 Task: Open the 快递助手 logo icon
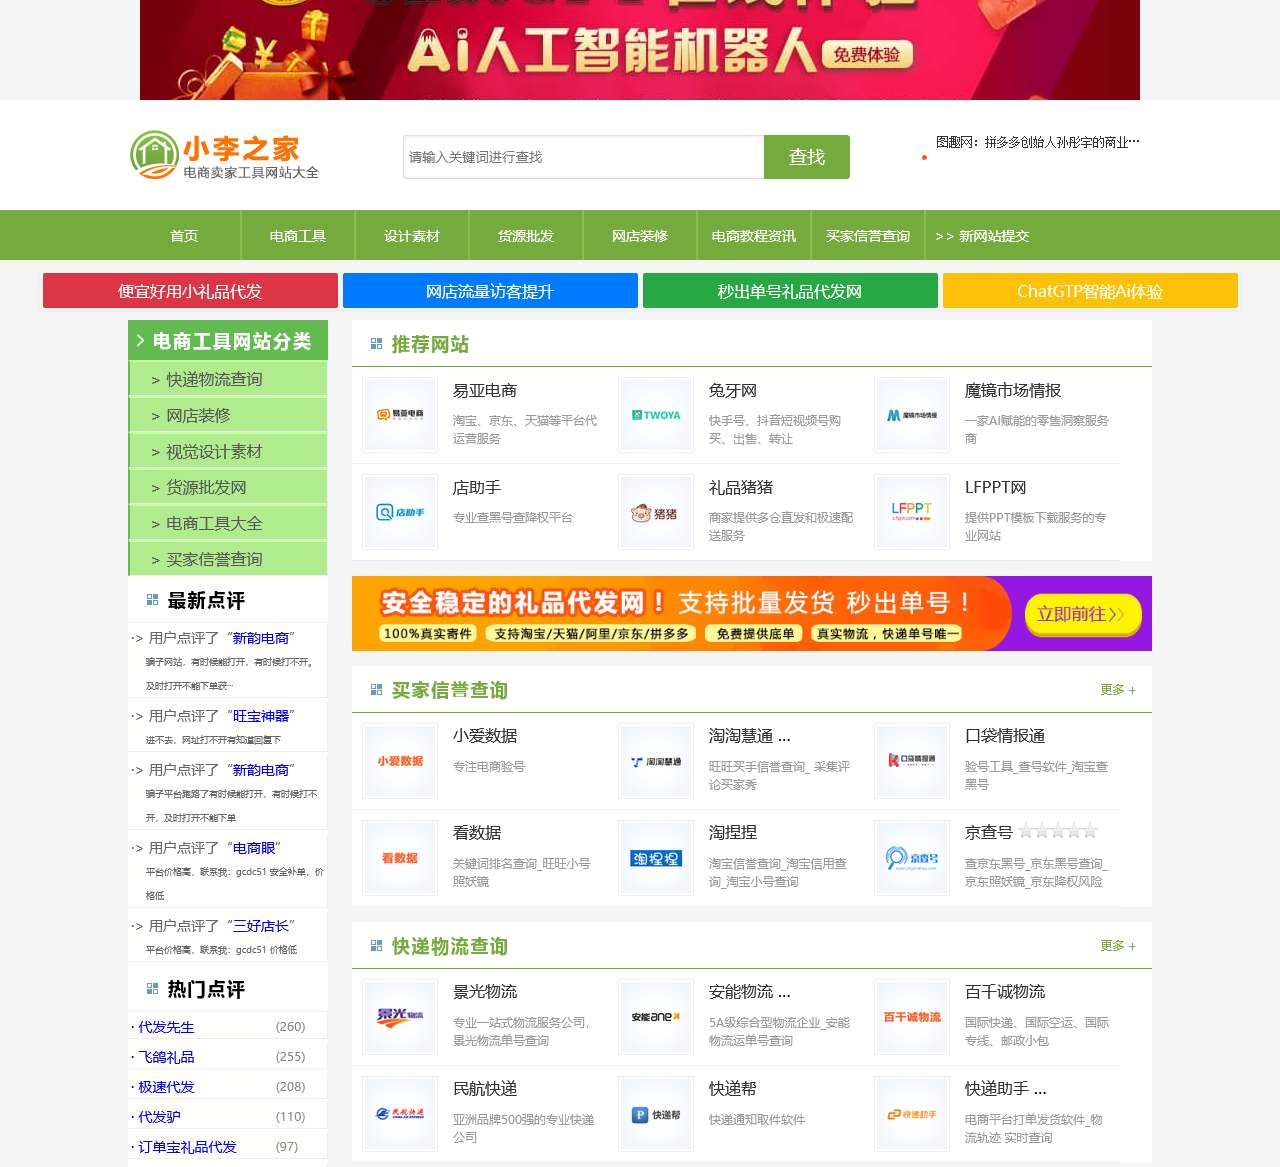click(912, 1113)
